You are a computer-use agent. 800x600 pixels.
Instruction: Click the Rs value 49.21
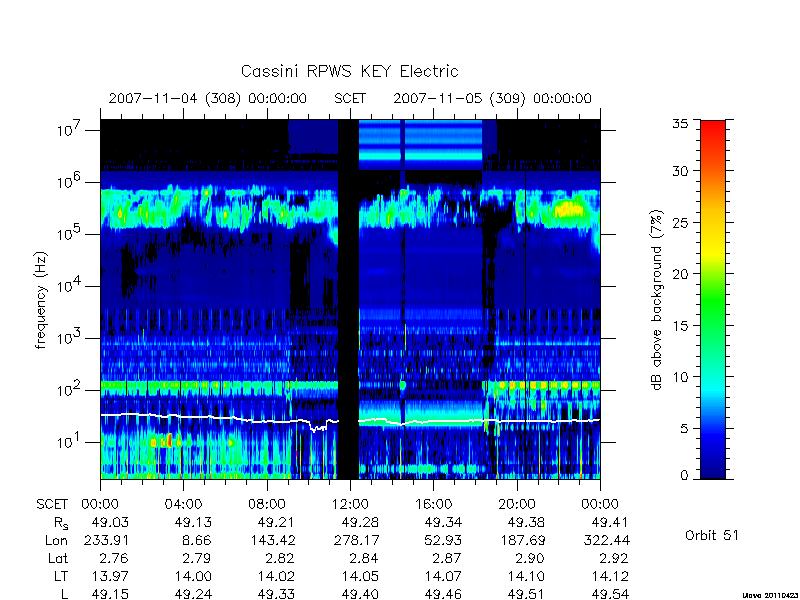coord(277,522)
